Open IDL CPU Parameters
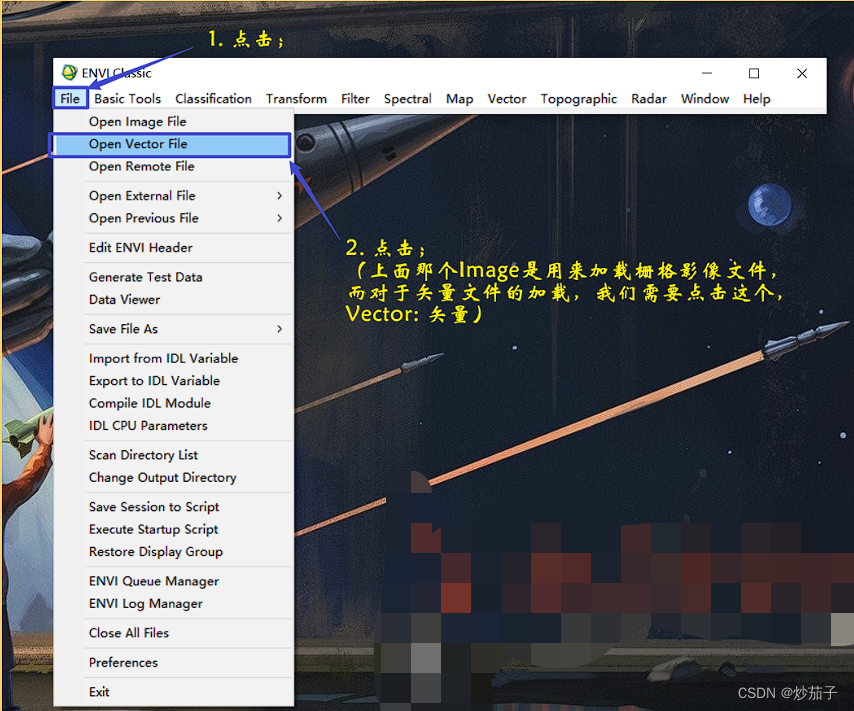The height and width of the screenshot is (711, 854). click(173, 425)
